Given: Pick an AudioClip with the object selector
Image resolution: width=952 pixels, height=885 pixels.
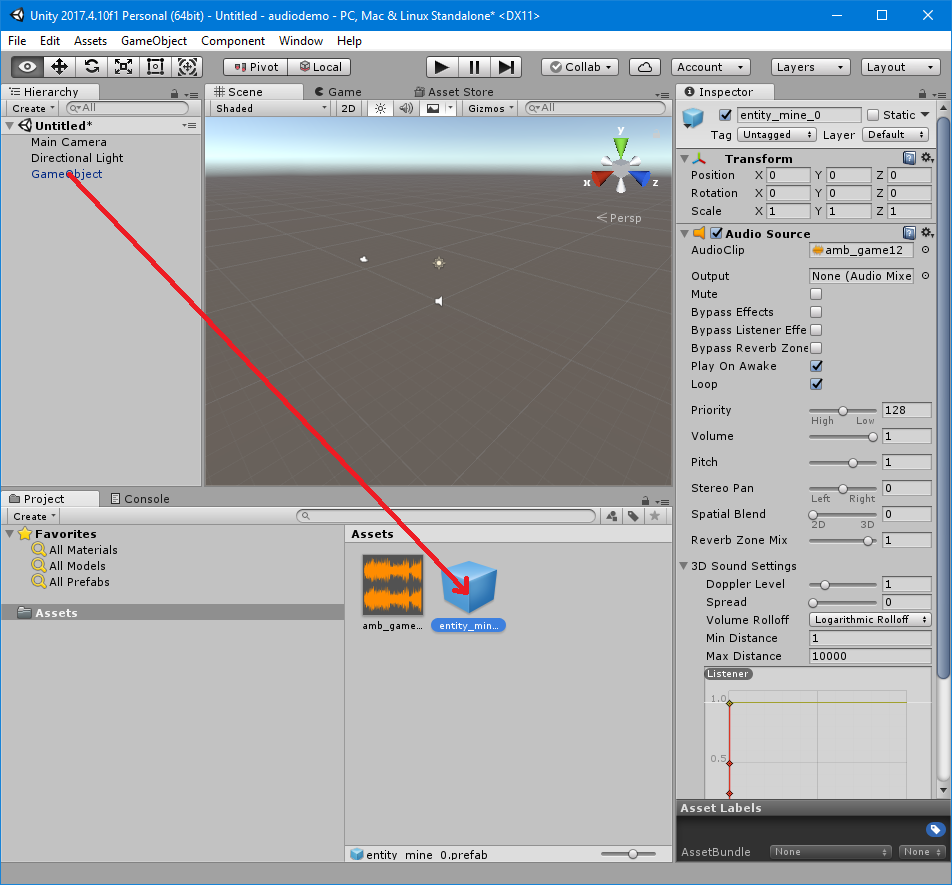Looking at the screenshot, I should 925,250.
